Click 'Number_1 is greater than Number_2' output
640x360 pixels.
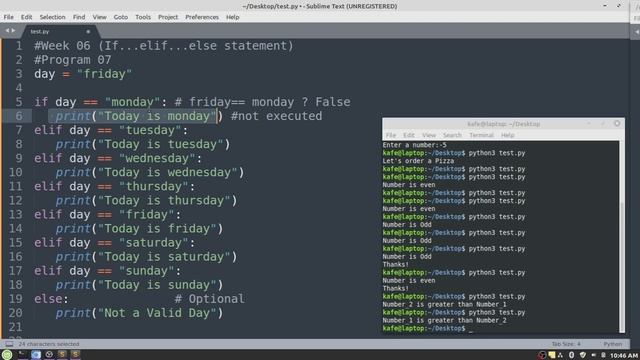tap(444, 320)
